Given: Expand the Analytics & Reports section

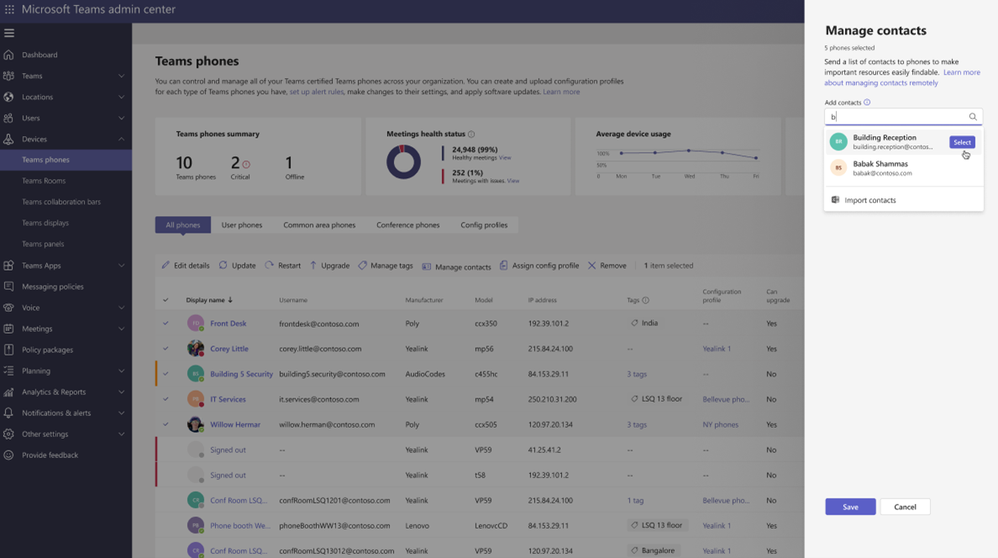Looking at the screenshot, I should [121, 392].
